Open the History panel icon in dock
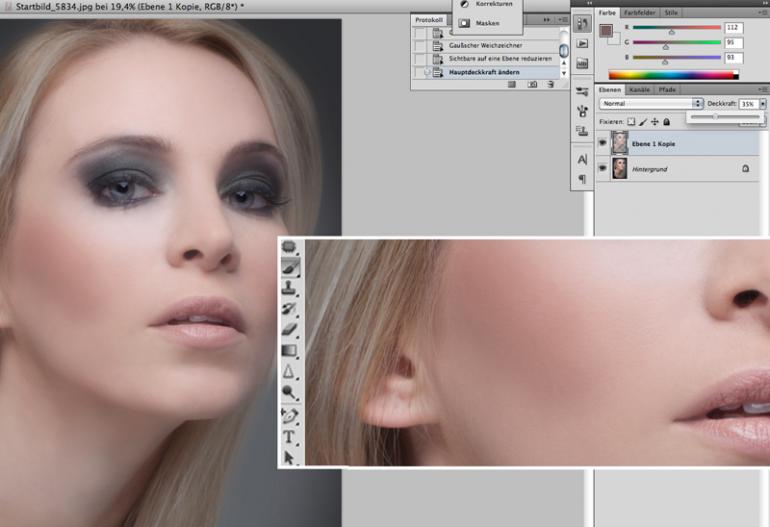The image size is (770, 527). pyautogui.click(x=582, y=24)
